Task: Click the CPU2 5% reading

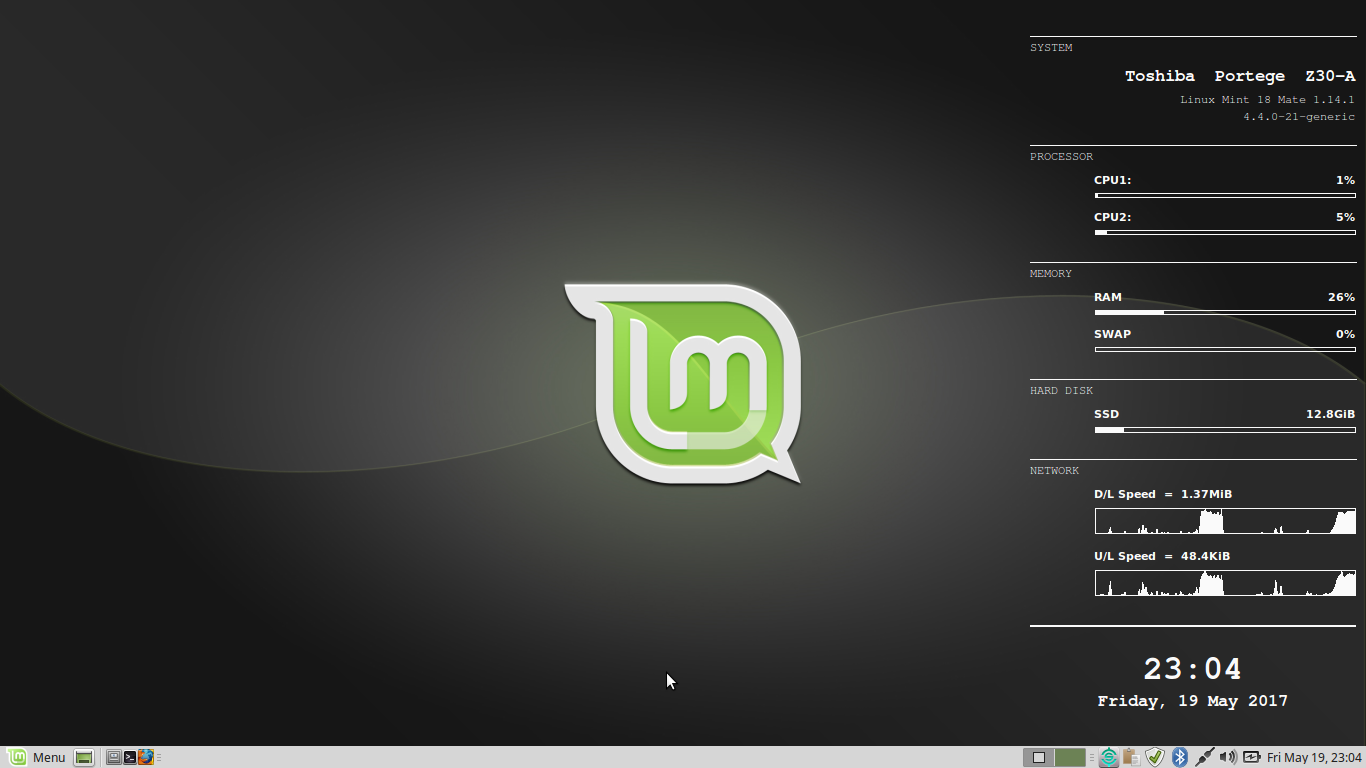Action: pos(1345,217)
